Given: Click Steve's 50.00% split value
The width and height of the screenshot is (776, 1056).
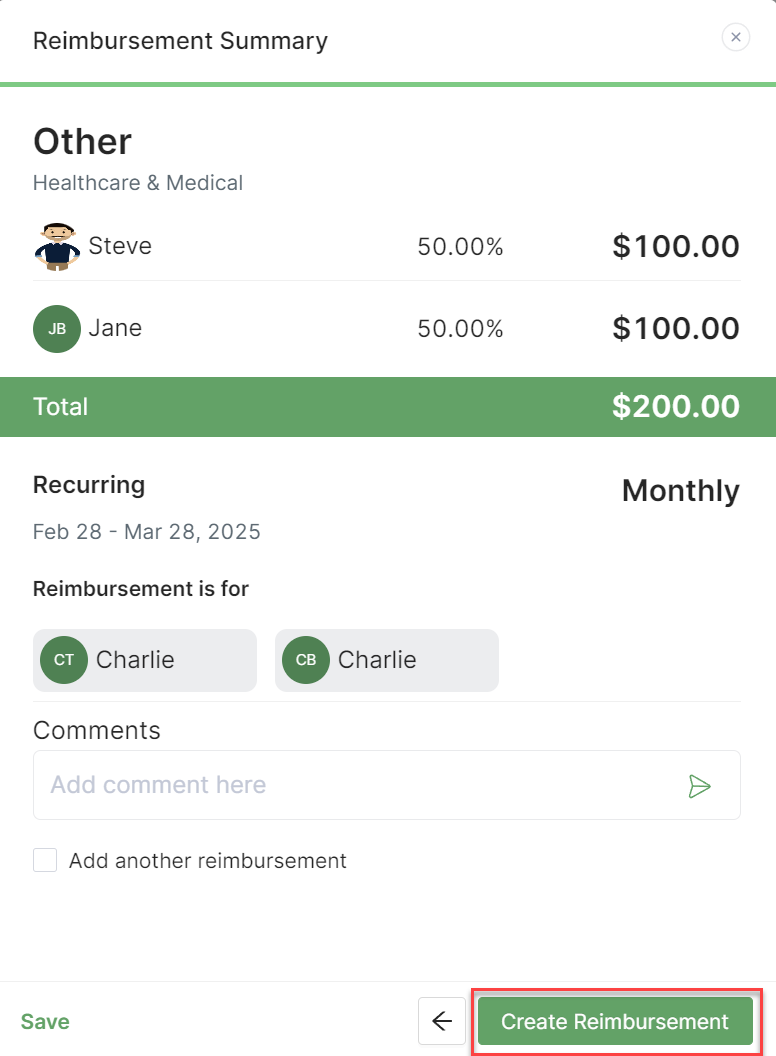Looking at the screenshot, I should point(460,247).
